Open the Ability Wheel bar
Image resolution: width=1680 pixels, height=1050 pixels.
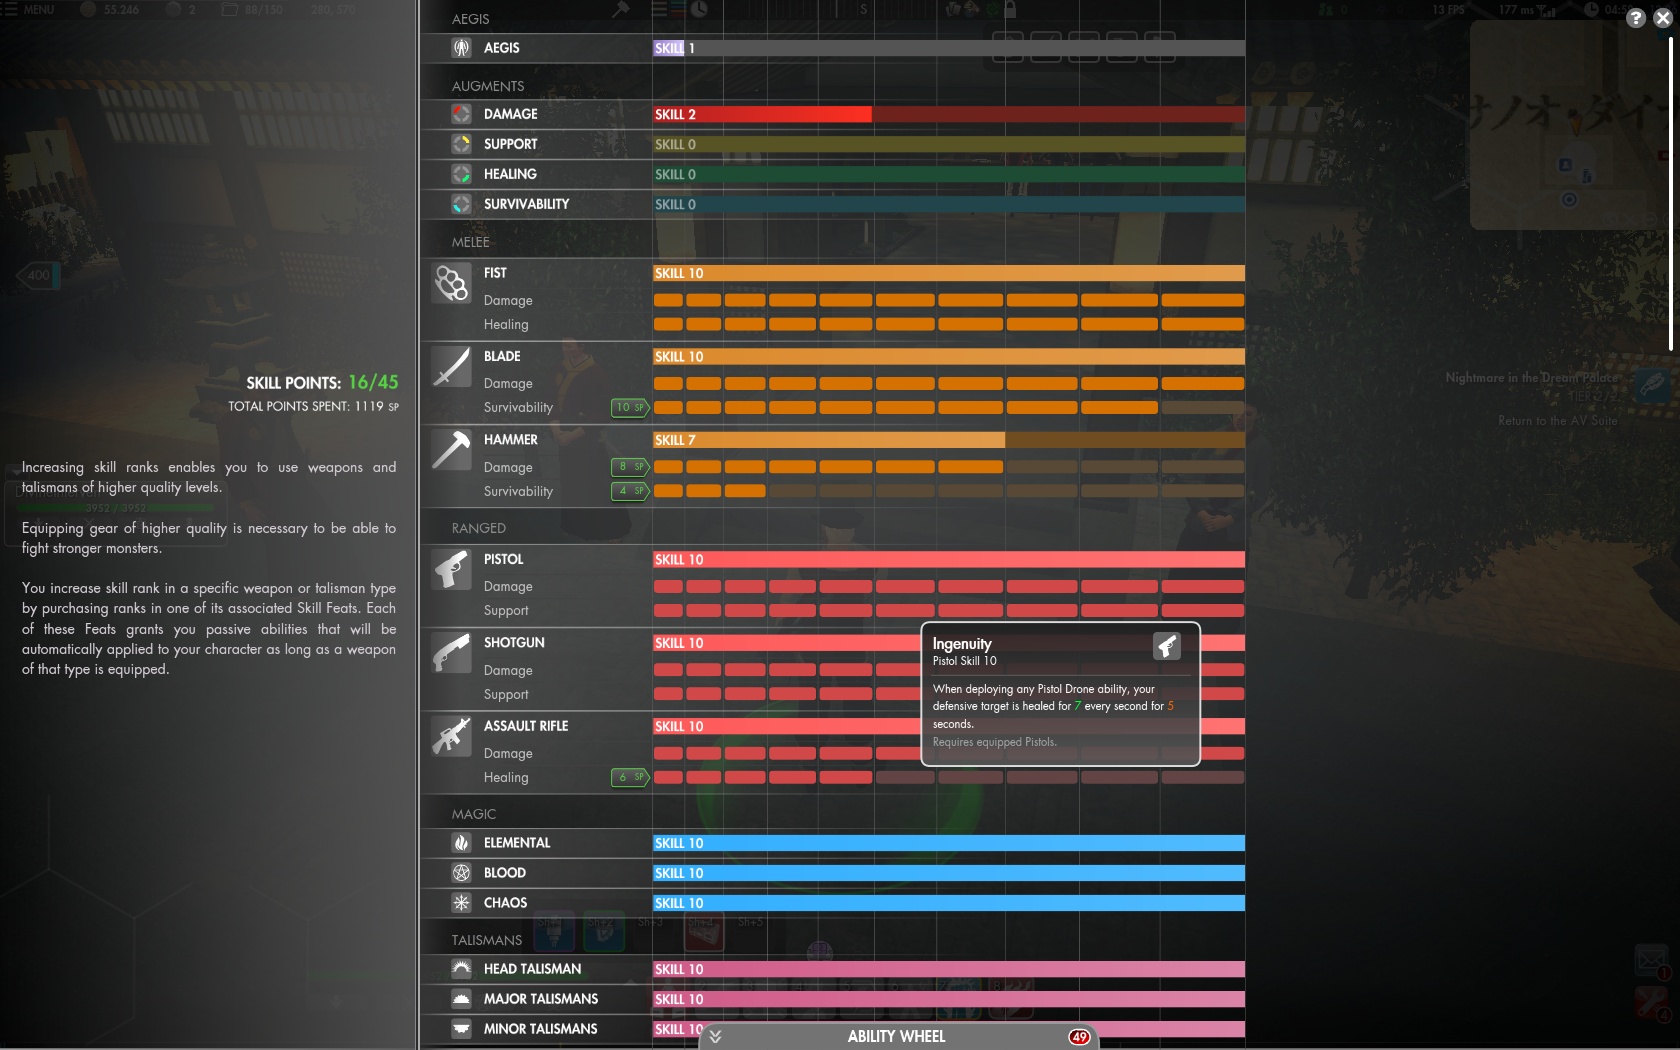pyautogui.click(x=898, y=1037)
